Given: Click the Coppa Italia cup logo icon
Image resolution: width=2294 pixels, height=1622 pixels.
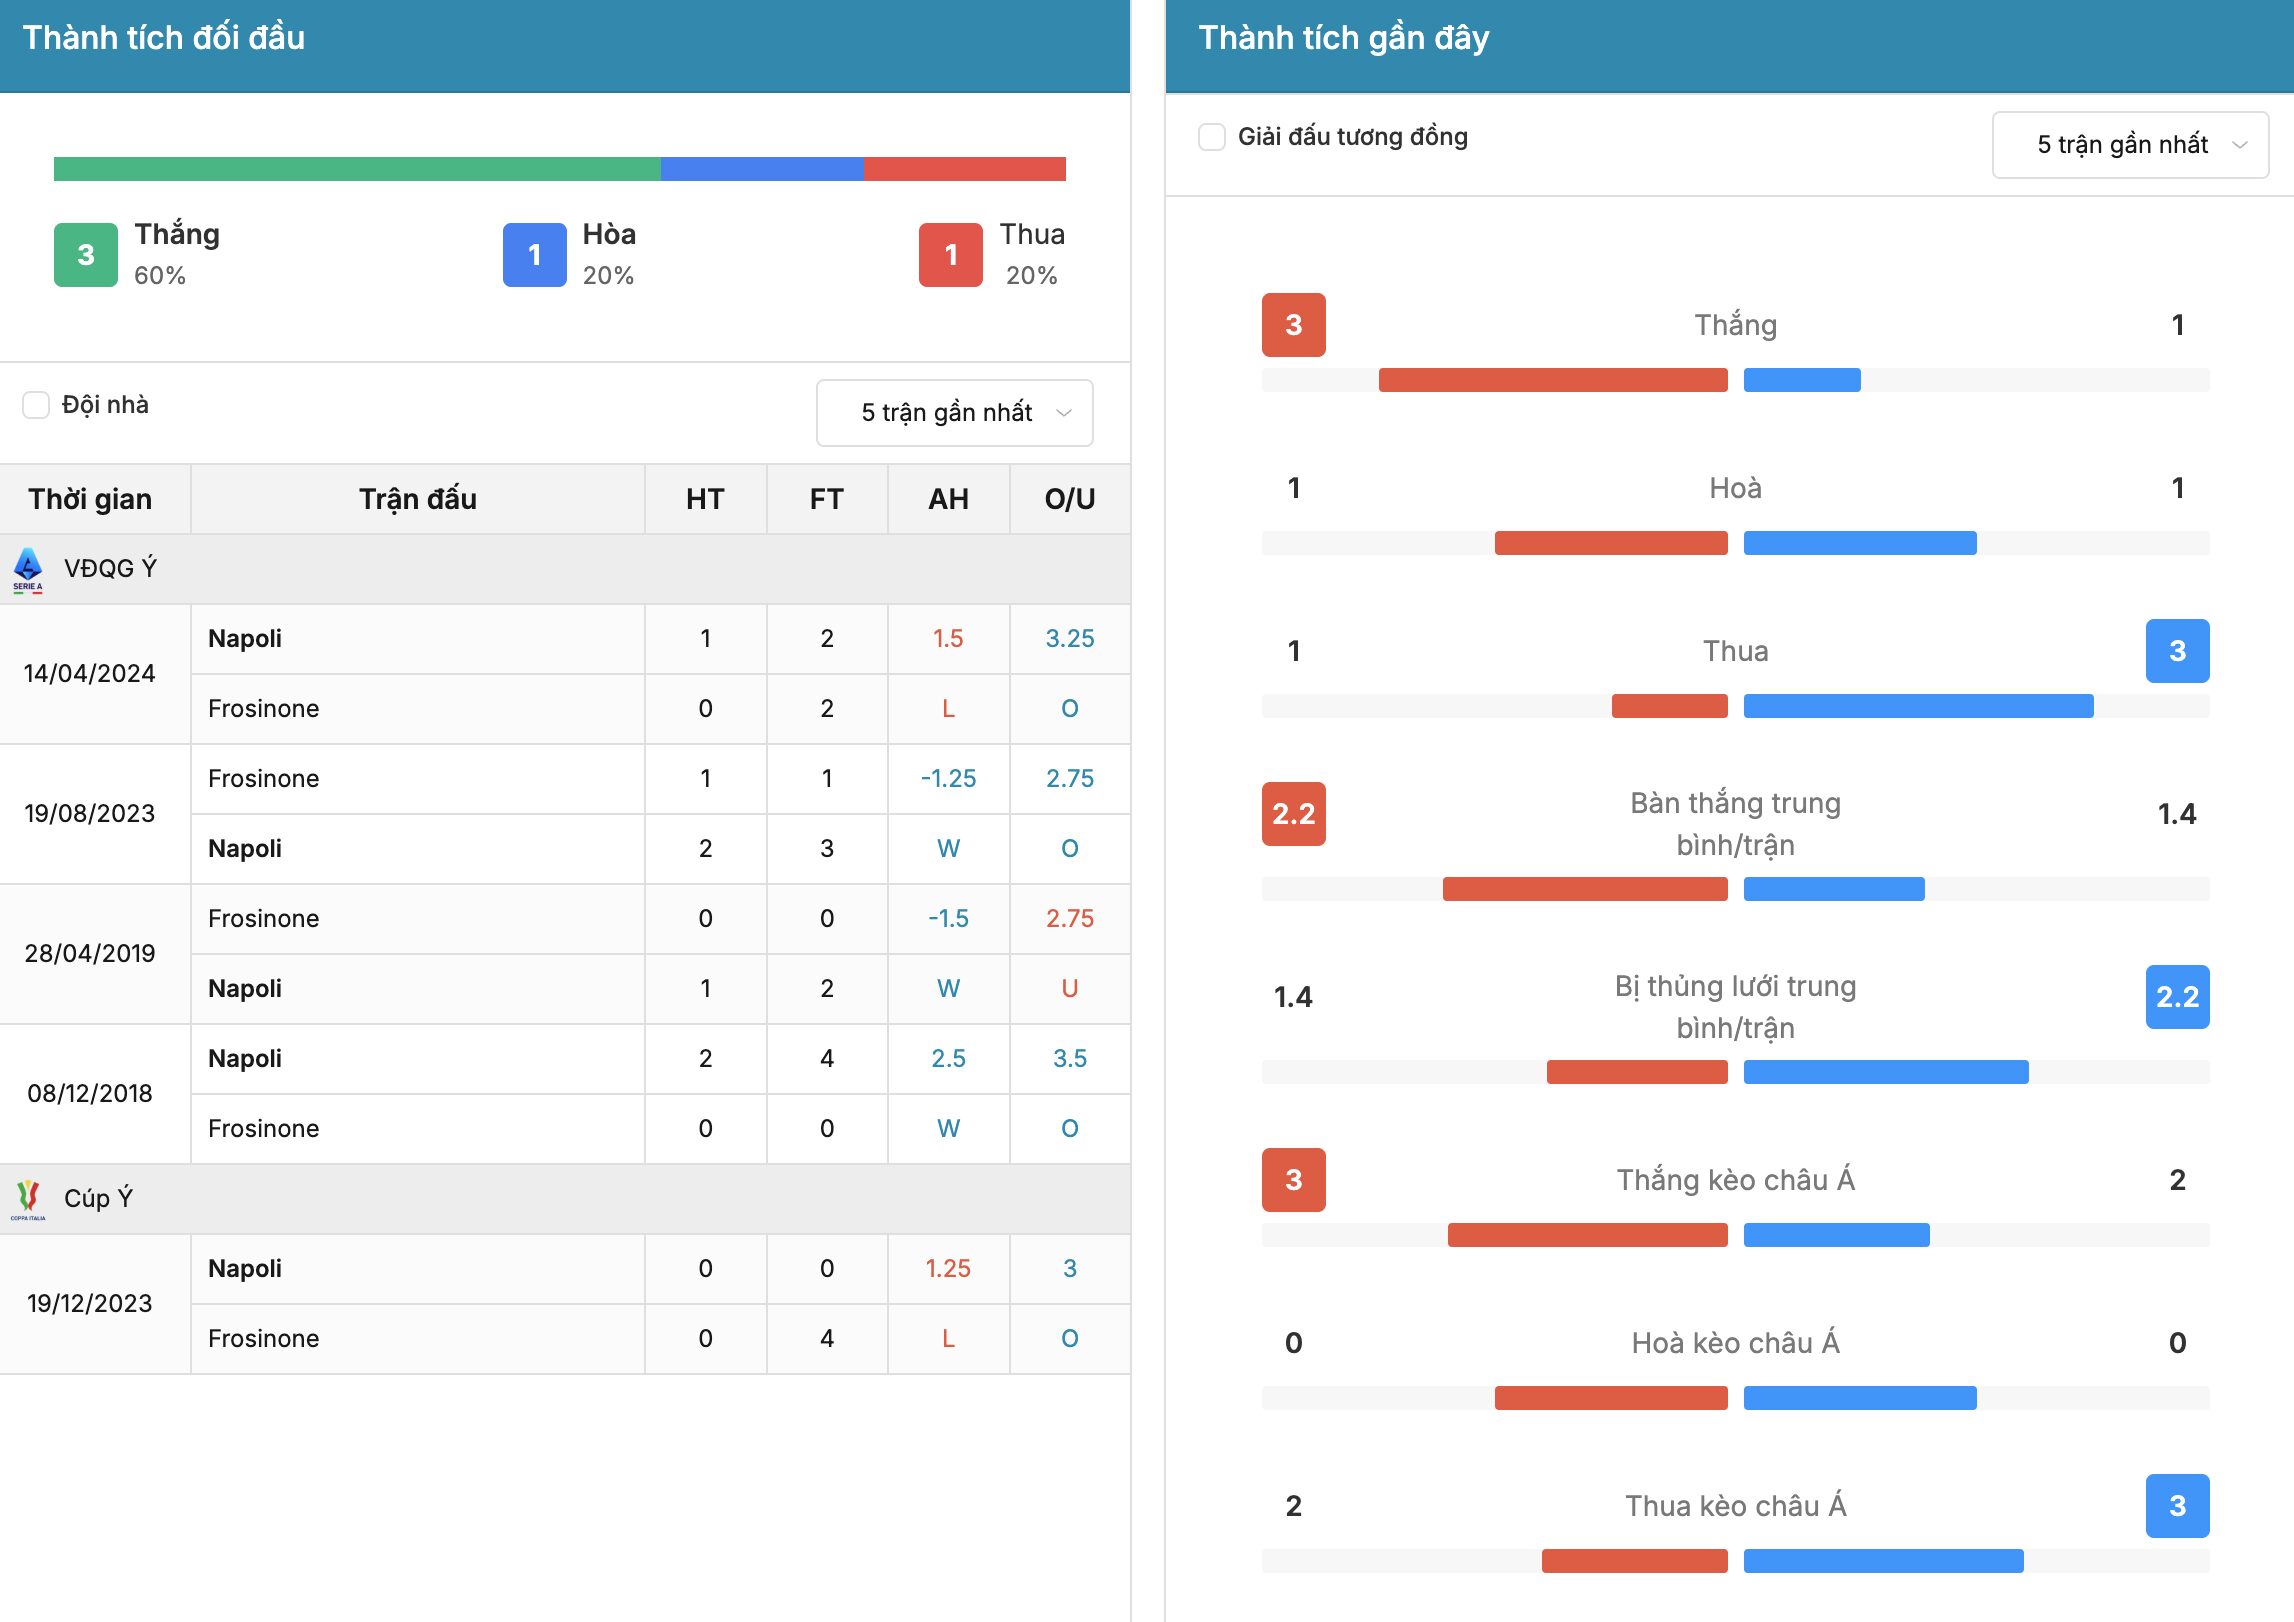Looking at the screenshot, I should (28, 1199).
